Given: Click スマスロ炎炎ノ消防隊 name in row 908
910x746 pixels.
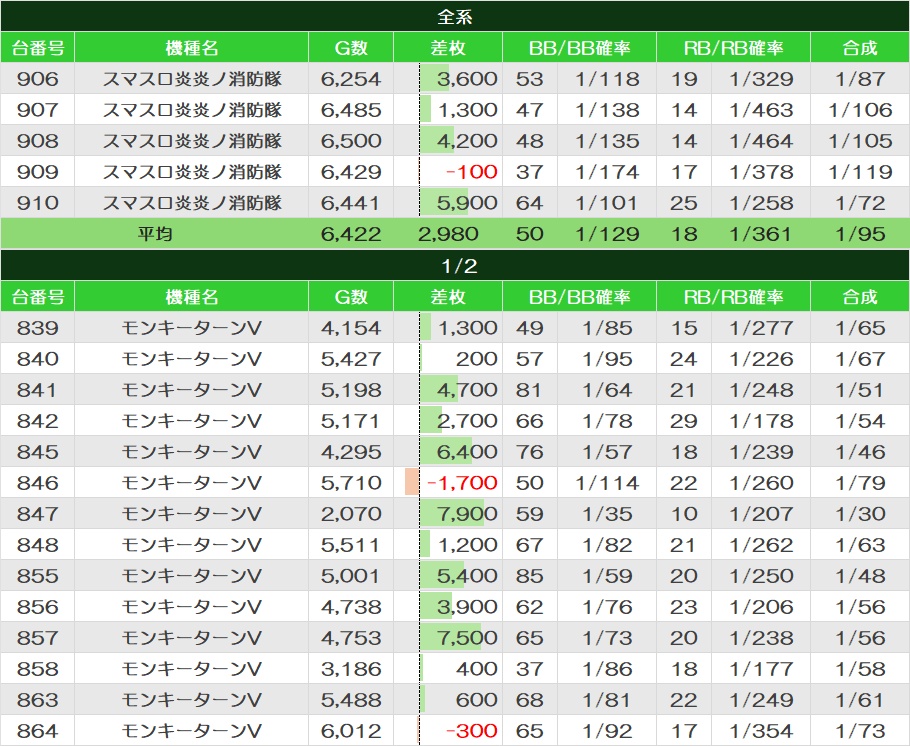Looking at the screenshot, I should (192, 140).
